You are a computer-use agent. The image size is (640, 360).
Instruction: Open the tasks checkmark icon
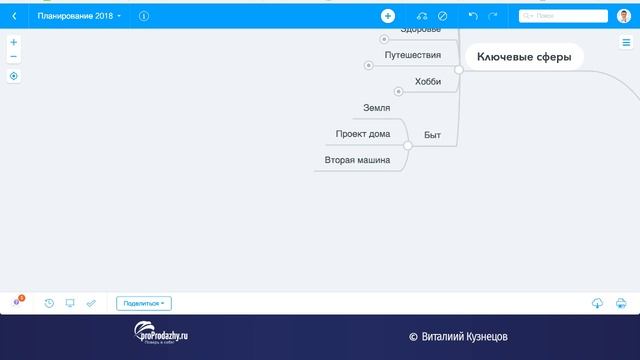(91, 303)
